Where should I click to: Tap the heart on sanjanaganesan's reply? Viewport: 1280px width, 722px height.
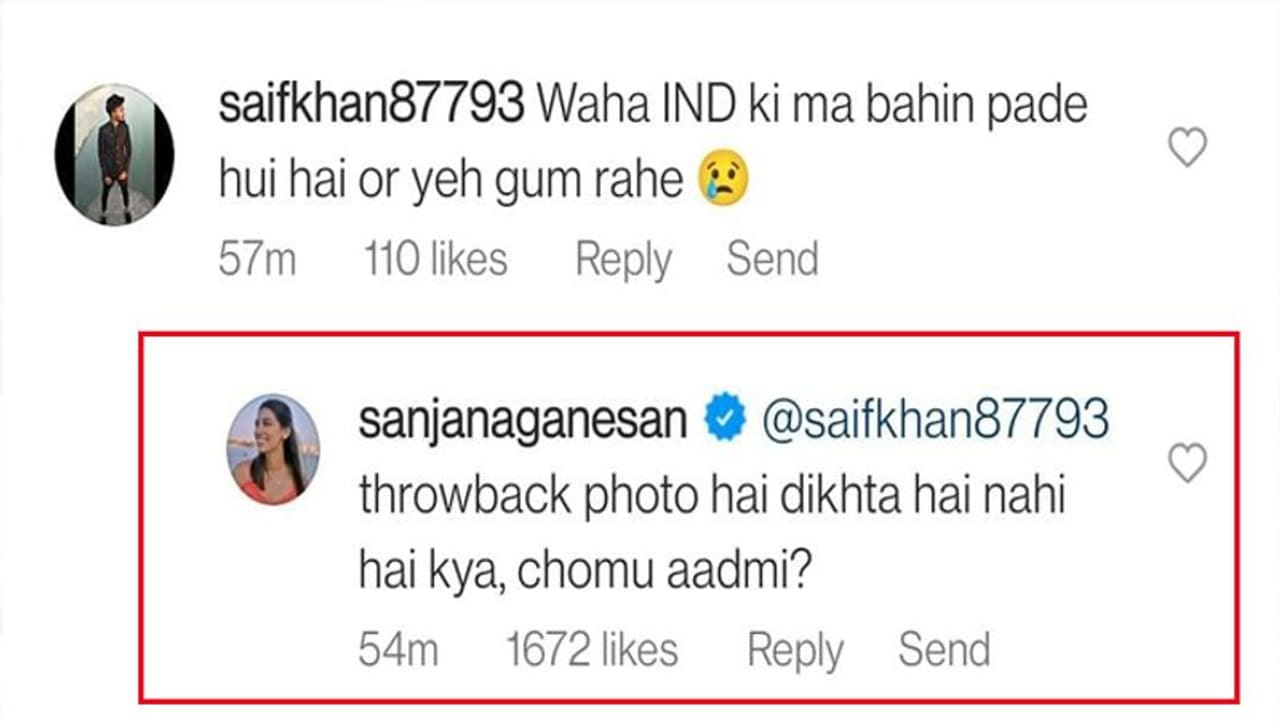[x=1187, y=463]
